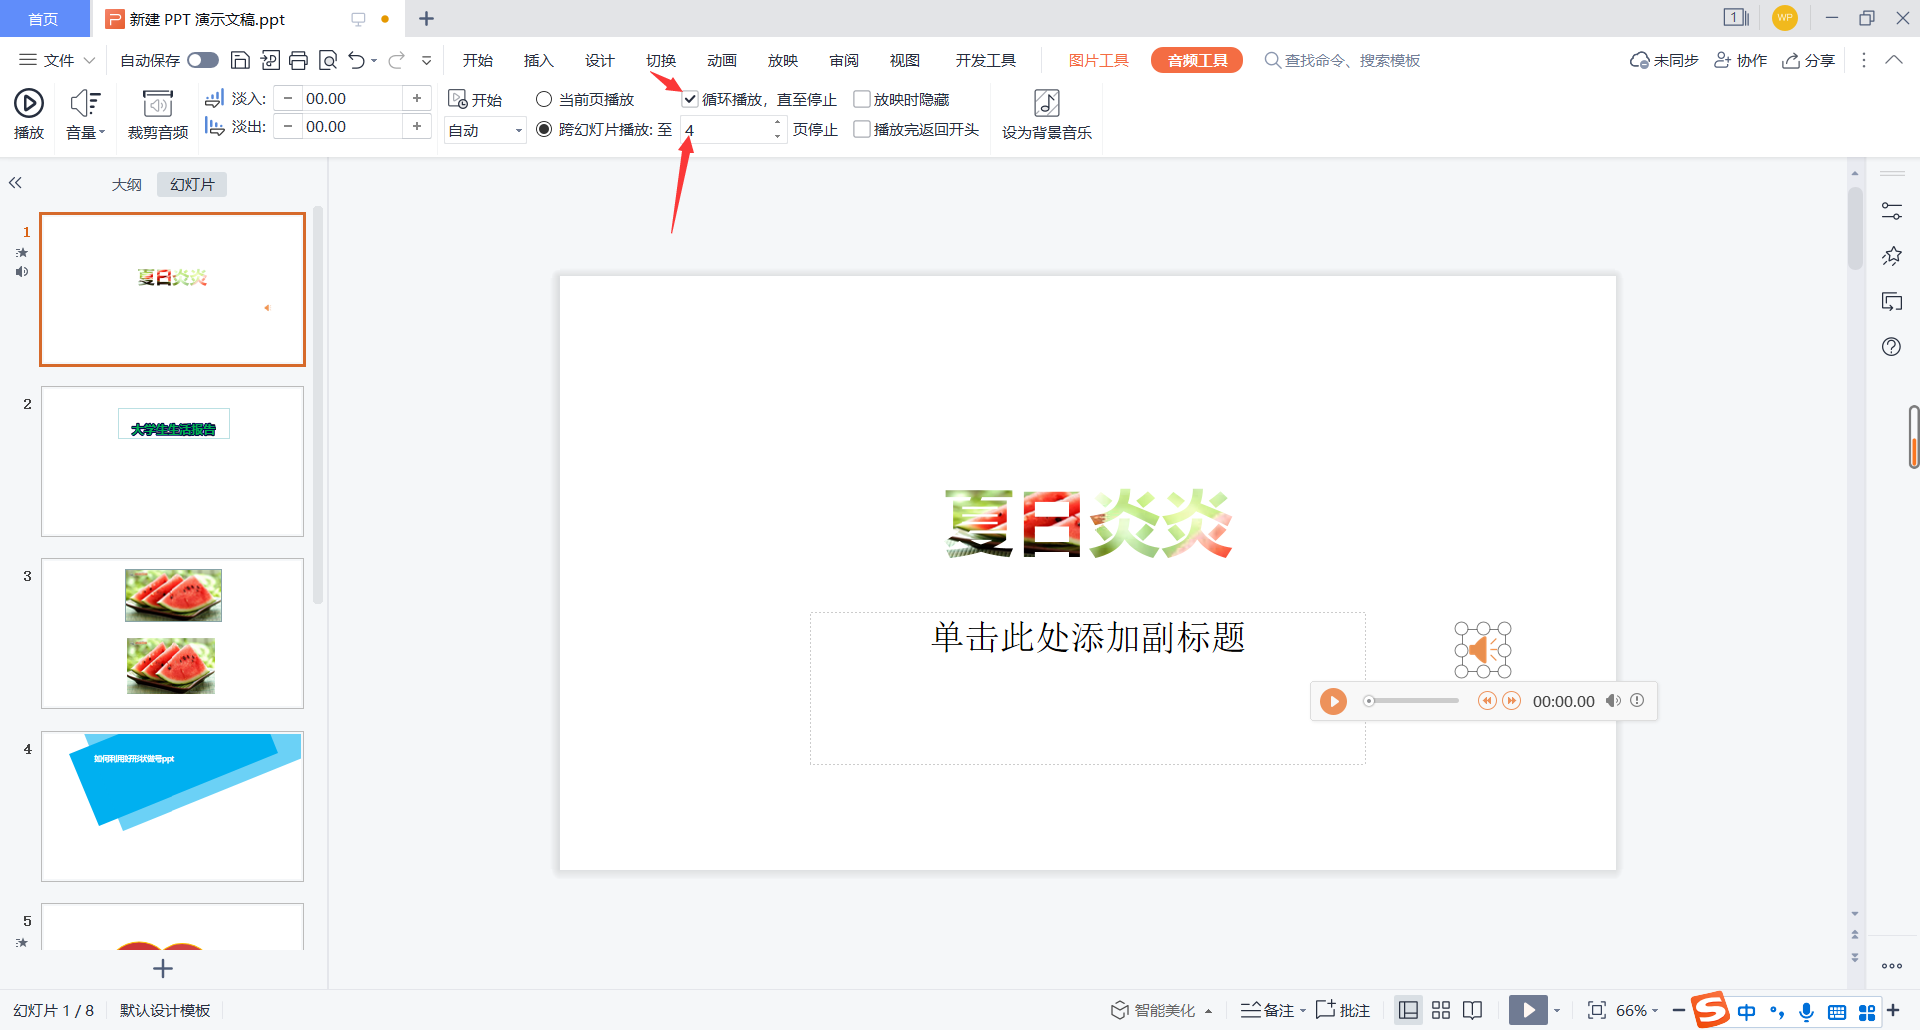Click the Picture Tools (图片工具) tab
Image resolution: width=1920 pixels, height=1030 pixels.
coord(1098,60)
